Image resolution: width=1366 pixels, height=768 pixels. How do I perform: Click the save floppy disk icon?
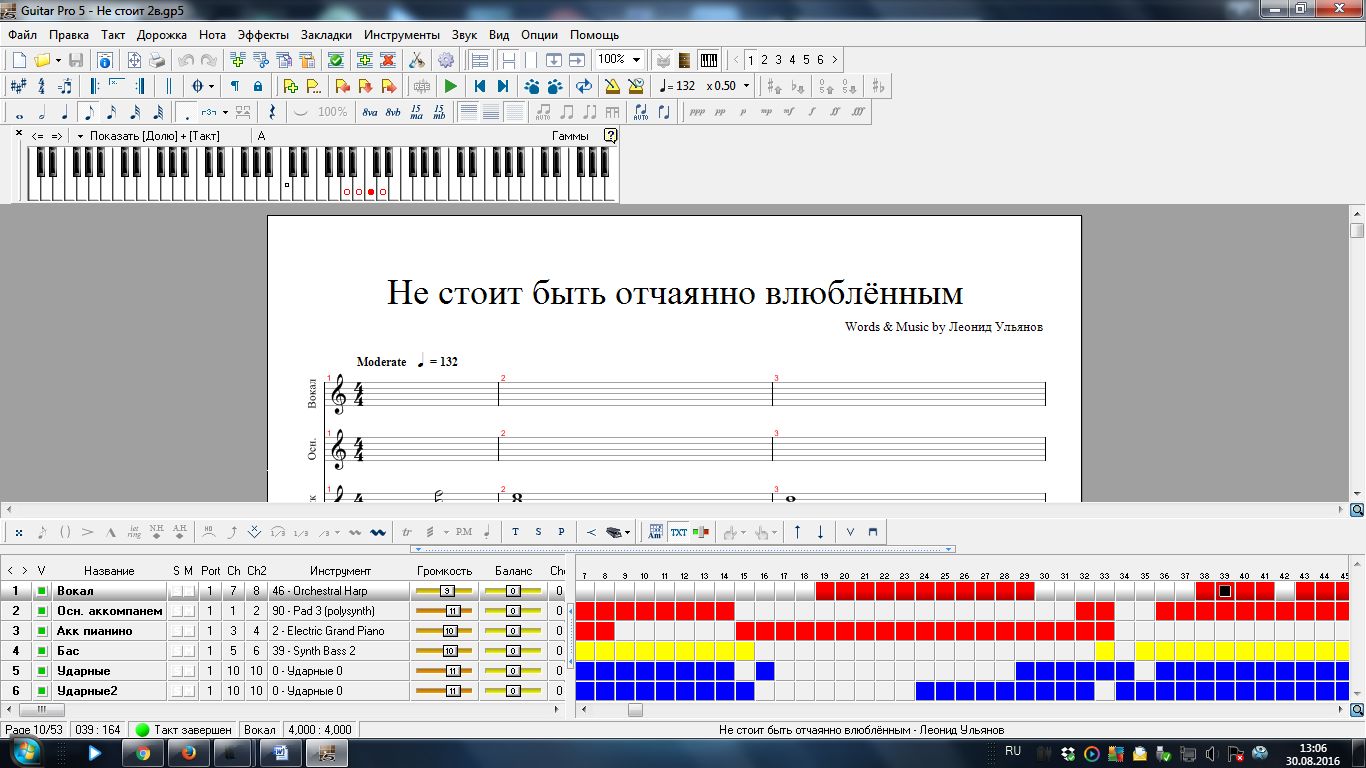[76, 60]
